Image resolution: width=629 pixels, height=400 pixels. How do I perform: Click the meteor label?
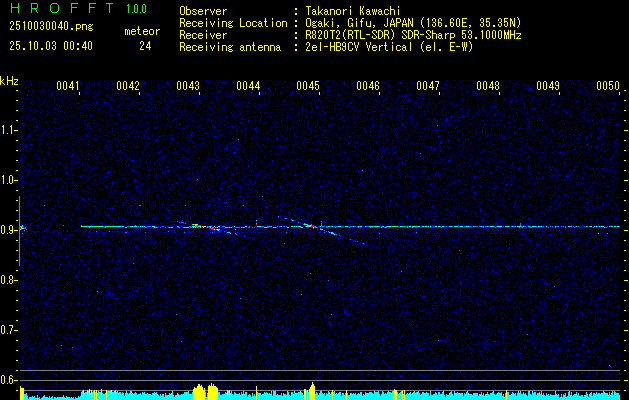coord(142,31)
